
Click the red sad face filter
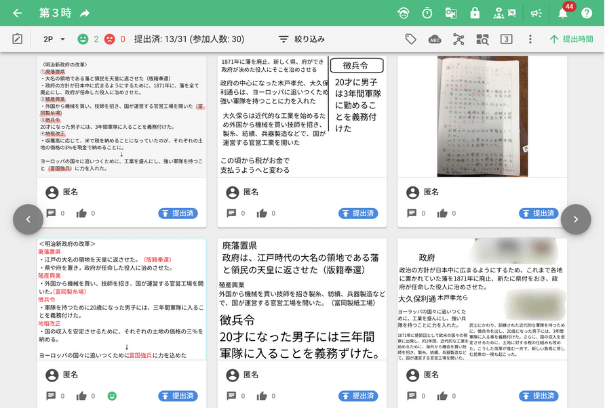[x=110, y=39]
